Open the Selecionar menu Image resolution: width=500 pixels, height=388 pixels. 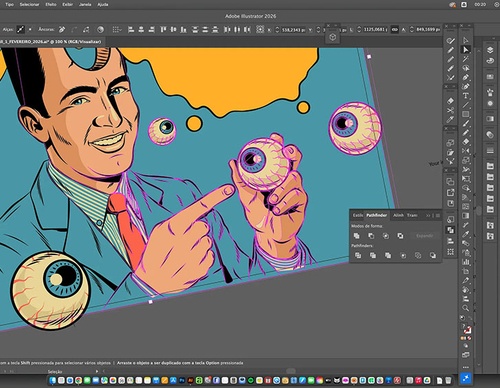tap(29, 5)
